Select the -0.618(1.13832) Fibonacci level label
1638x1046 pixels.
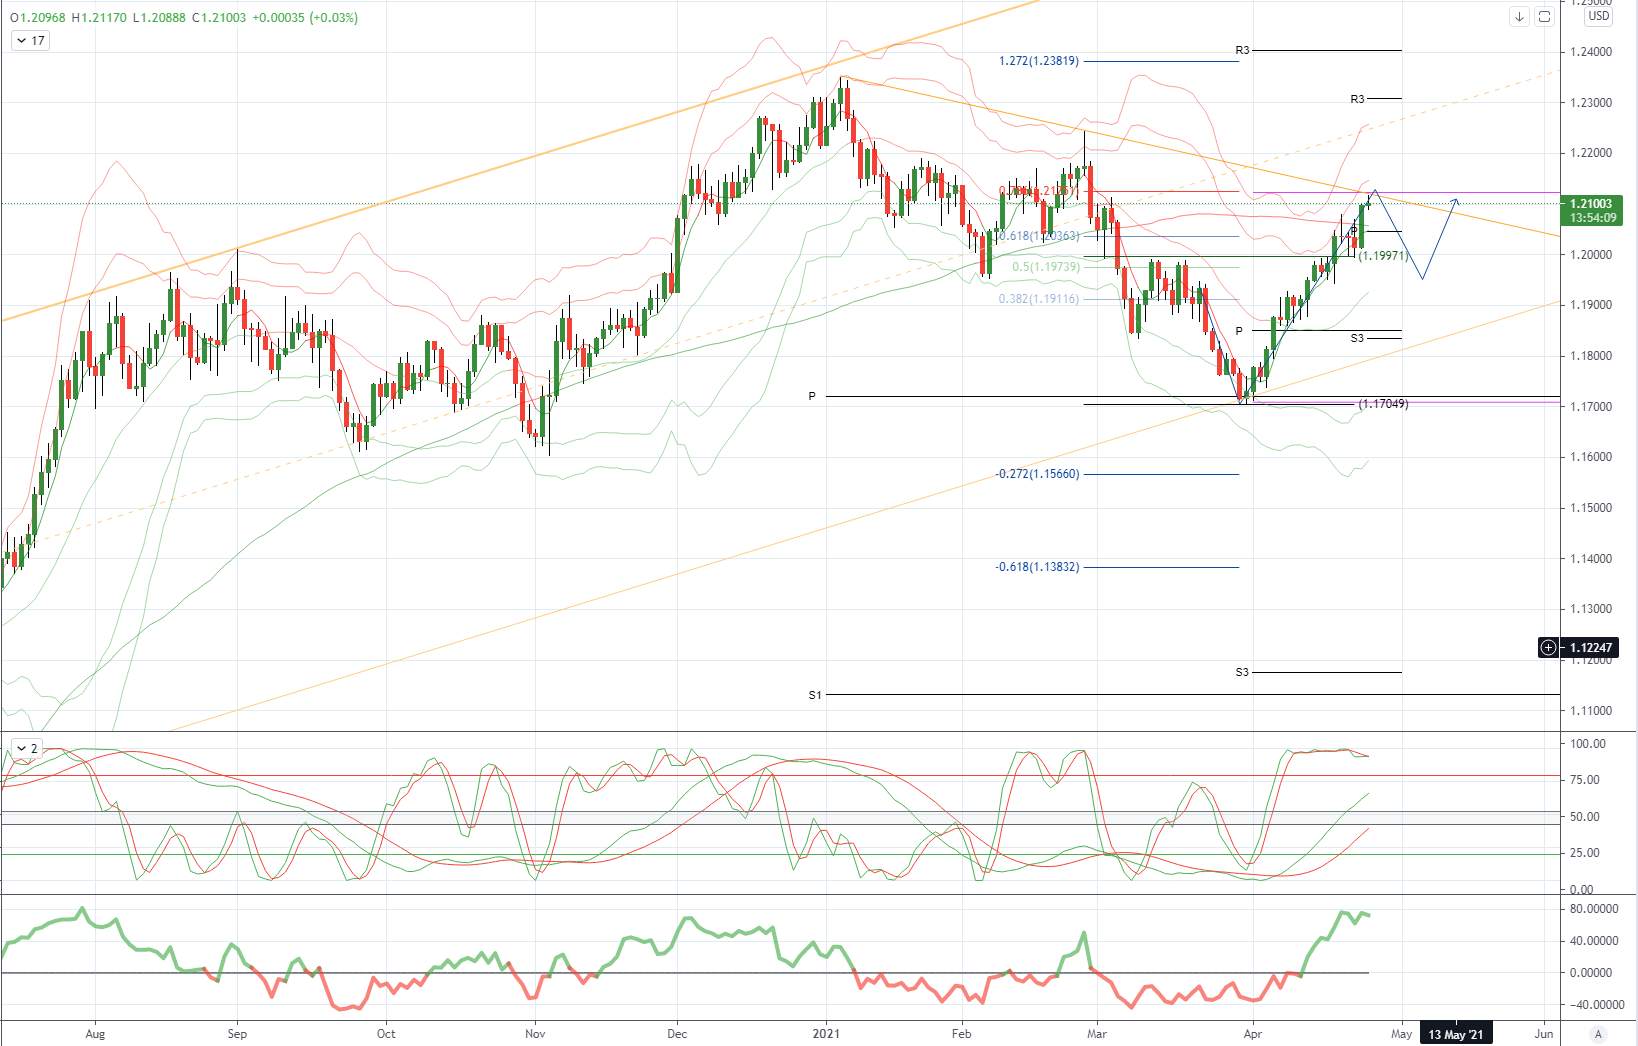(1037, 567)
